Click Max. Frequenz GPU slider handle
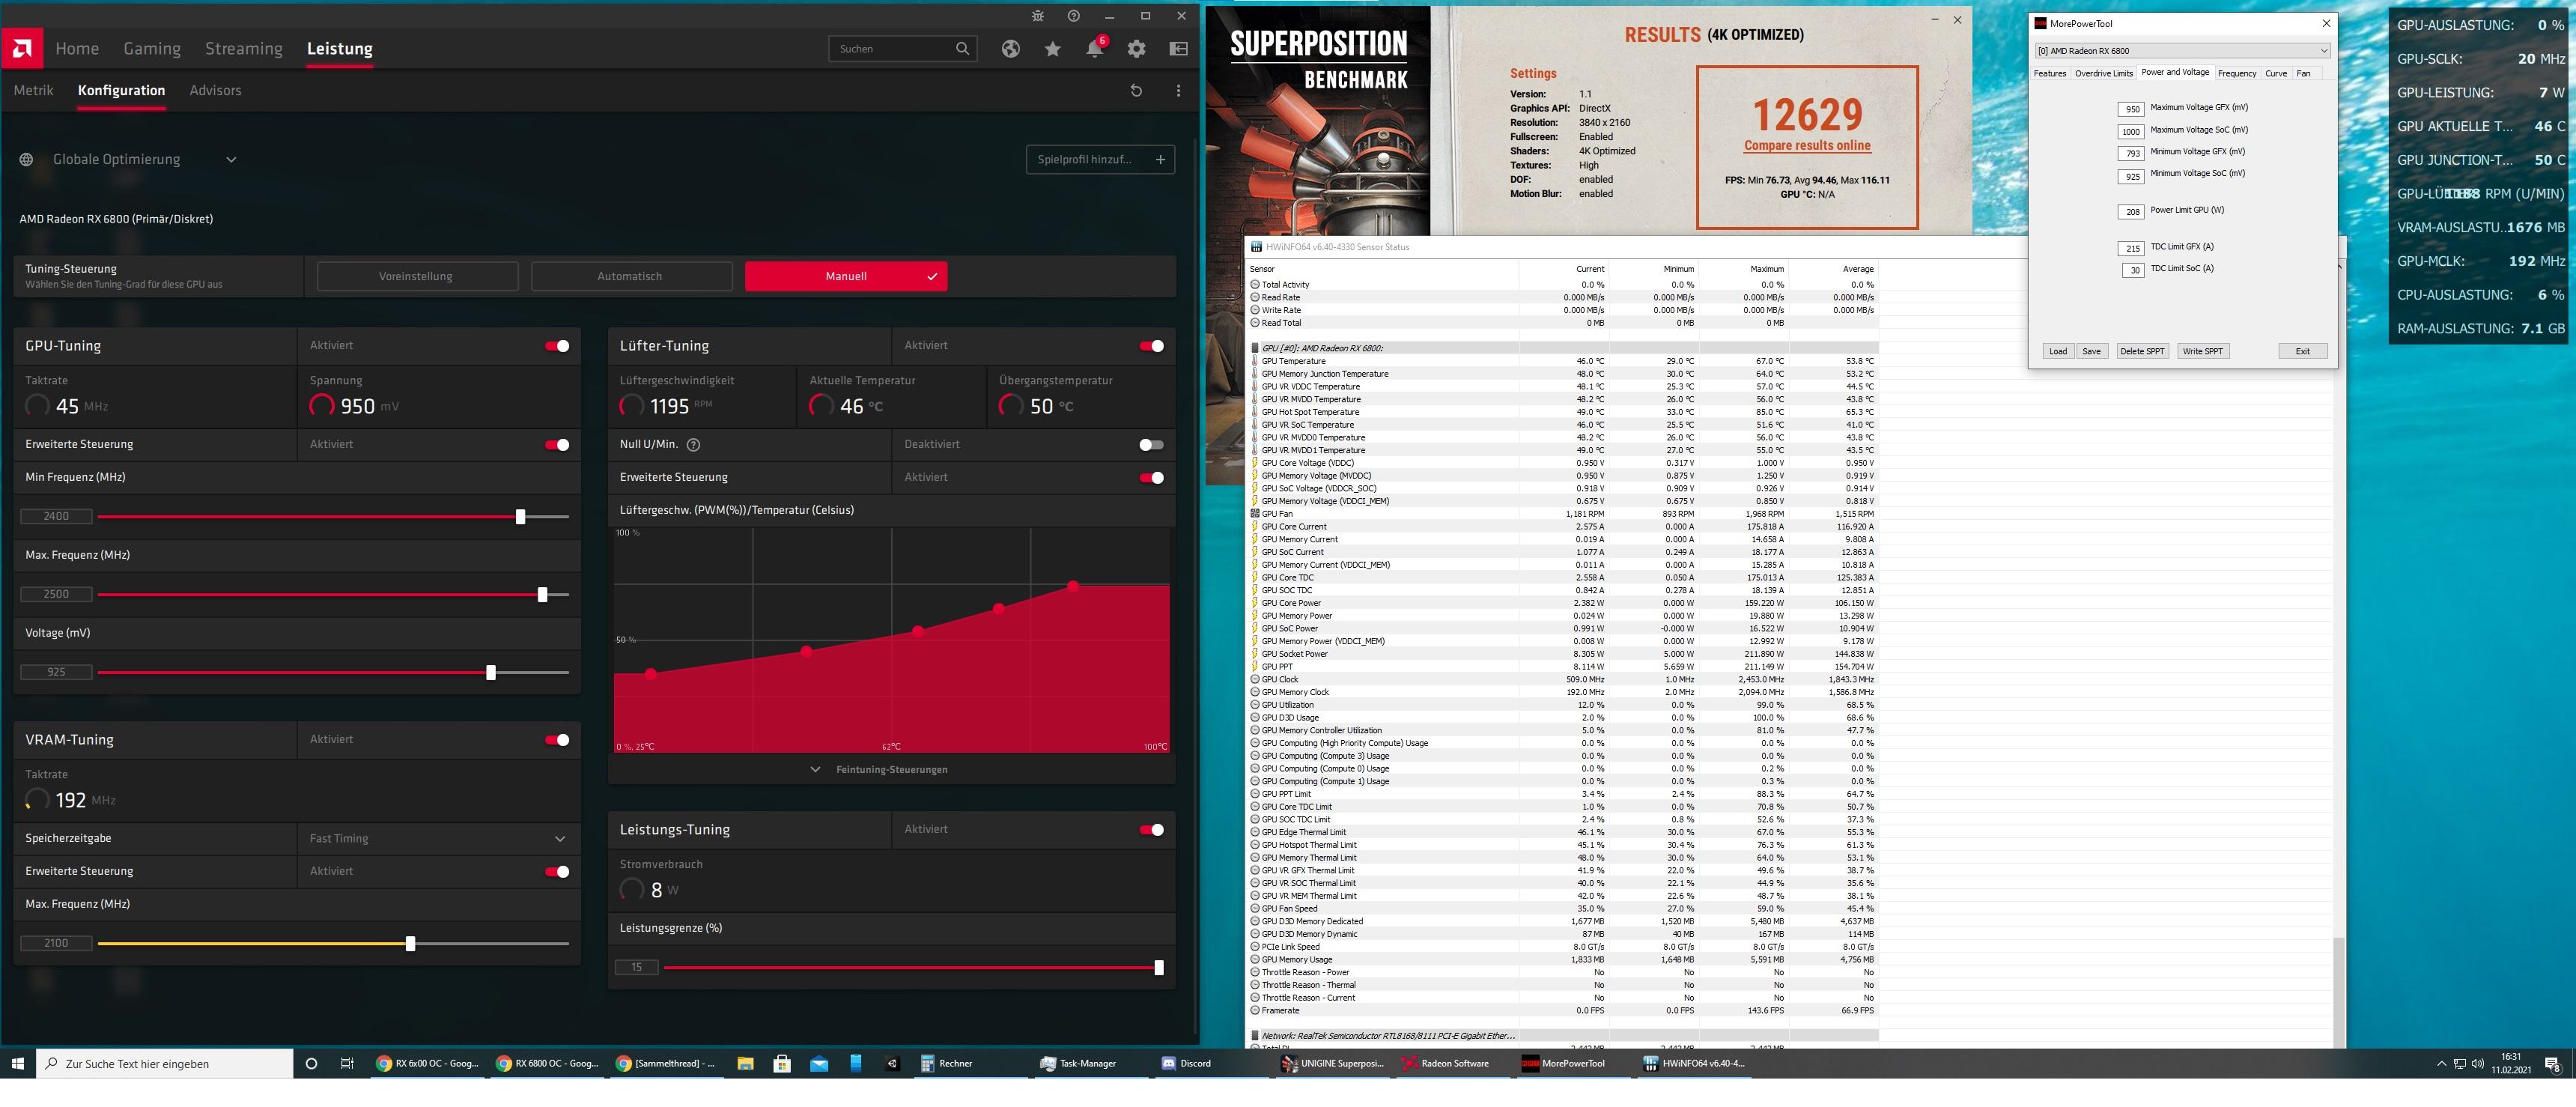This screenshot has height=1107, width=2576. pyautogui.click(x=542, y=595)
